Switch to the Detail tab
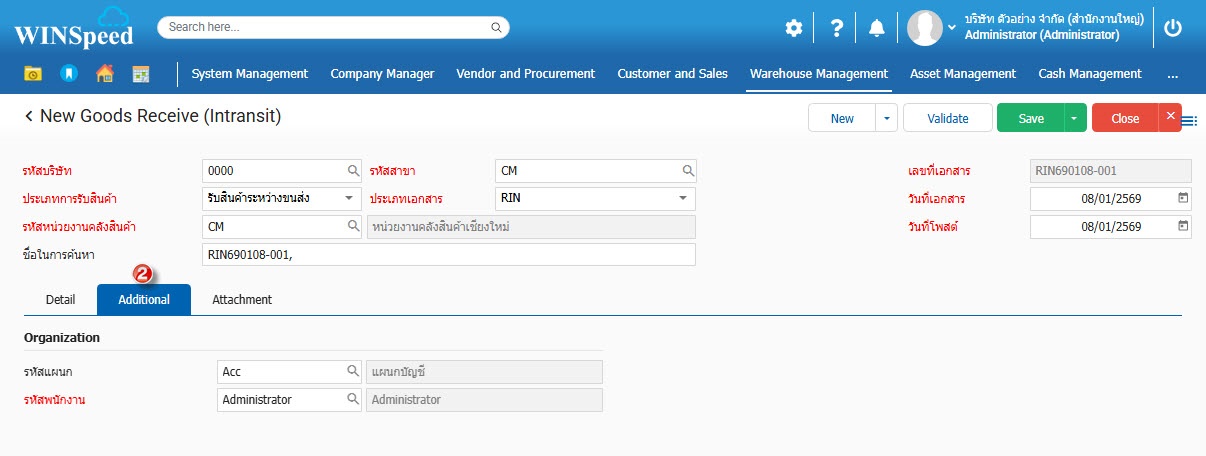 point(61,300)
